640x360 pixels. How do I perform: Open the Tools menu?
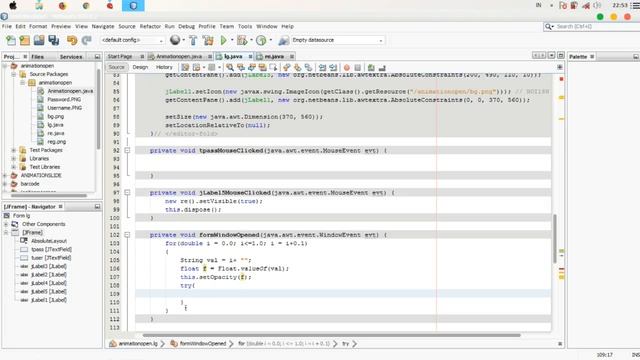click(x=245, y=26)
